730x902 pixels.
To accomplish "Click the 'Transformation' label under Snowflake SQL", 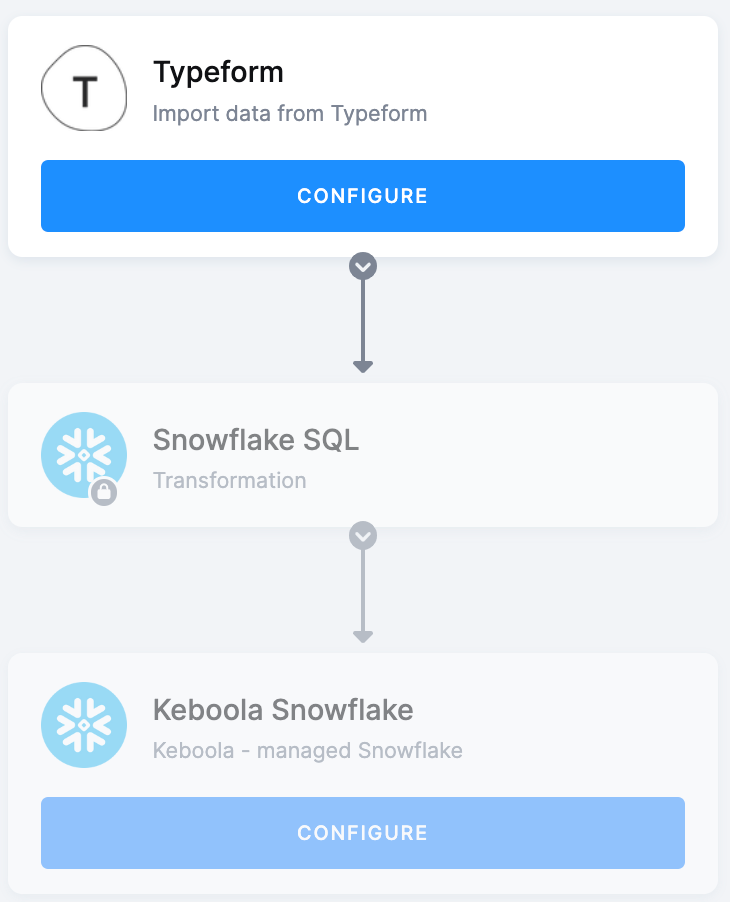I will [229, 480].
